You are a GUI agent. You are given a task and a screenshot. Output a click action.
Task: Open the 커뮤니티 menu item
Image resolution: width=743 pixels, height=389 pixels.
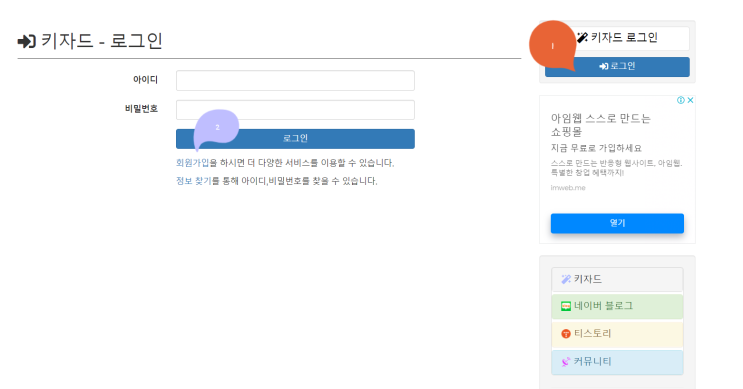coord(617,362)
